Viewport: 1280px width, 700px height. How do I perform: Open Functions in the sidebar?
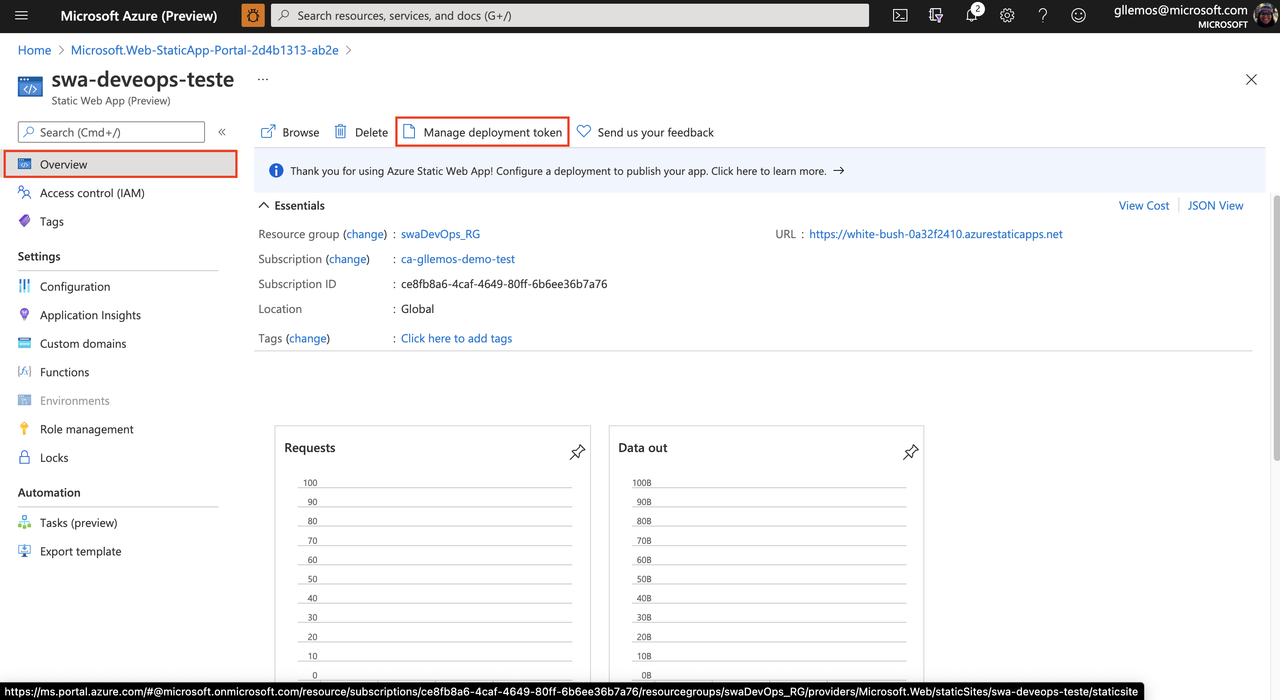64,372
